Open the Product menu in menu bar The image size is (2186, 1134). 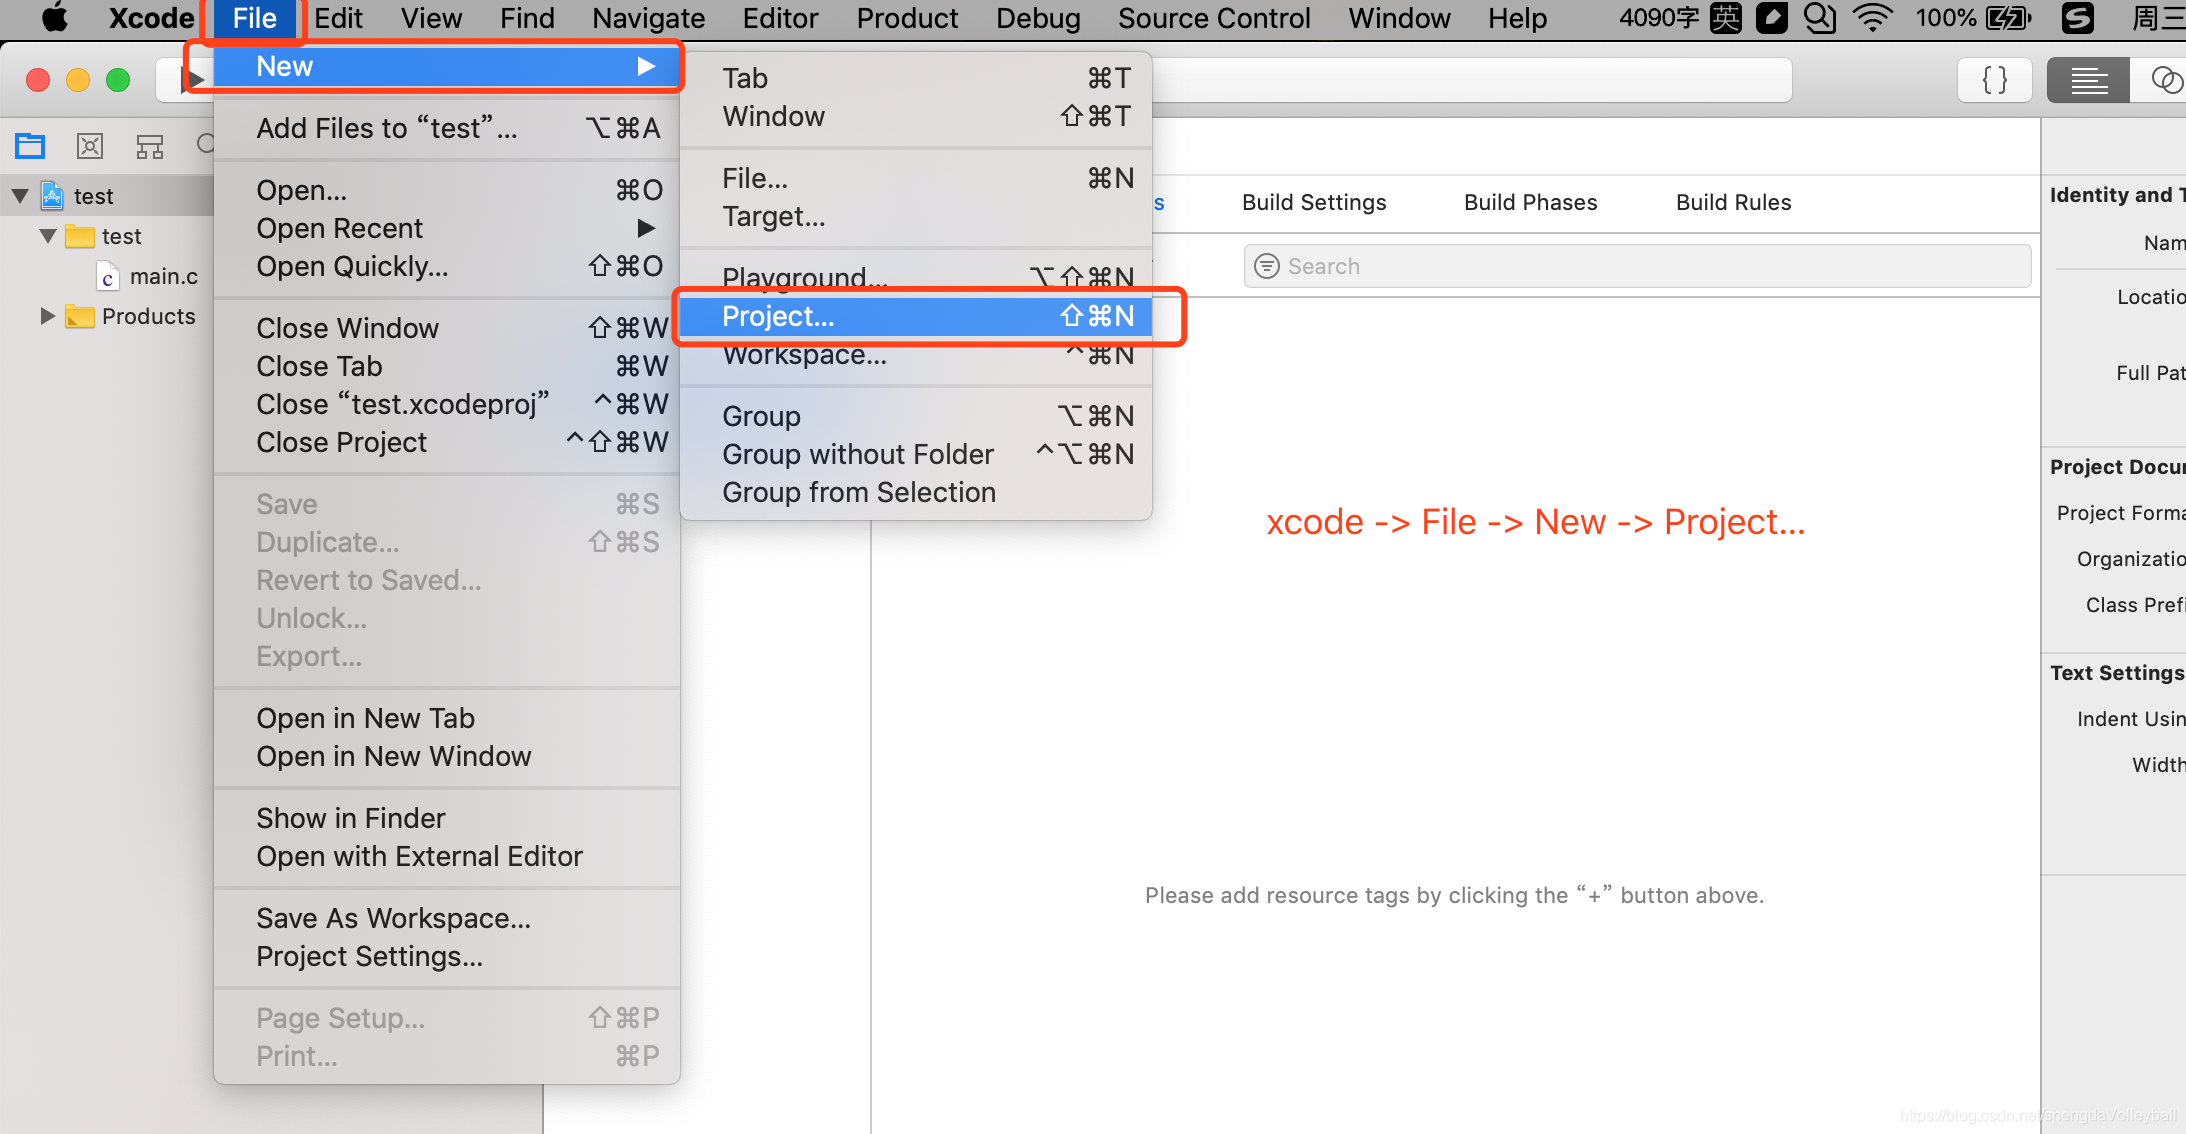(x=906, y=18)
